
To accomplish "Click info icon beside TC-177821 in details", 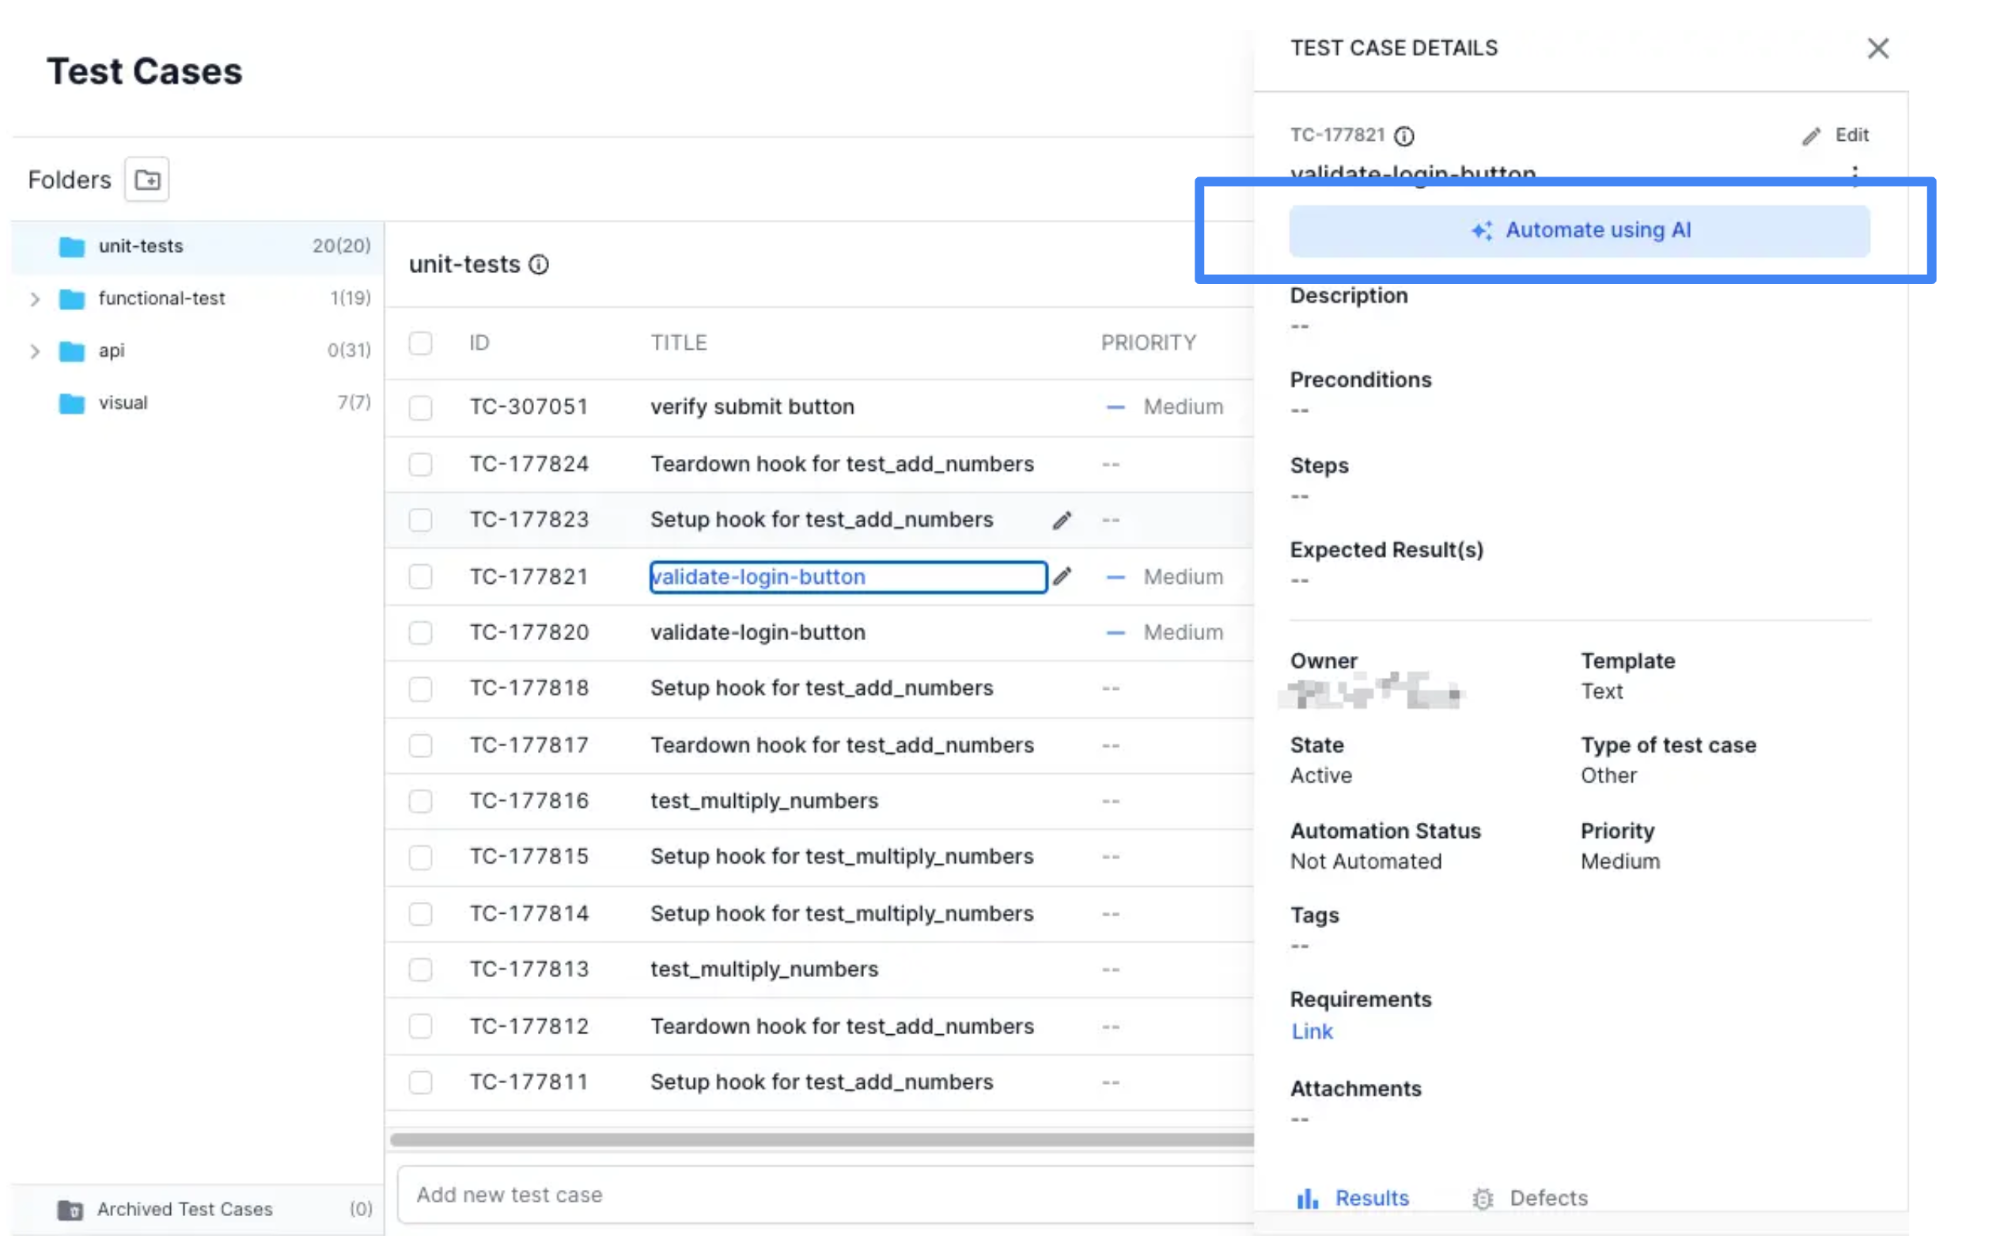I will pos(1404,136).
